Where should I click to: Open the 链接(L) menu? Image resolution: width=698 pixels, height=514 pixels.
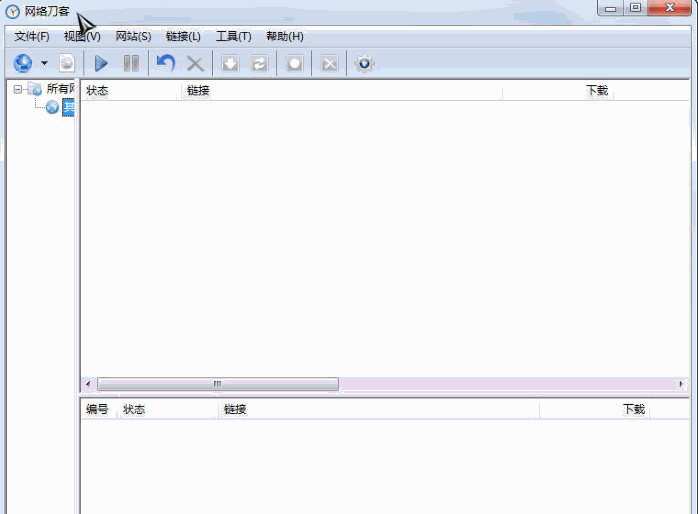click(x=183, y=36)
